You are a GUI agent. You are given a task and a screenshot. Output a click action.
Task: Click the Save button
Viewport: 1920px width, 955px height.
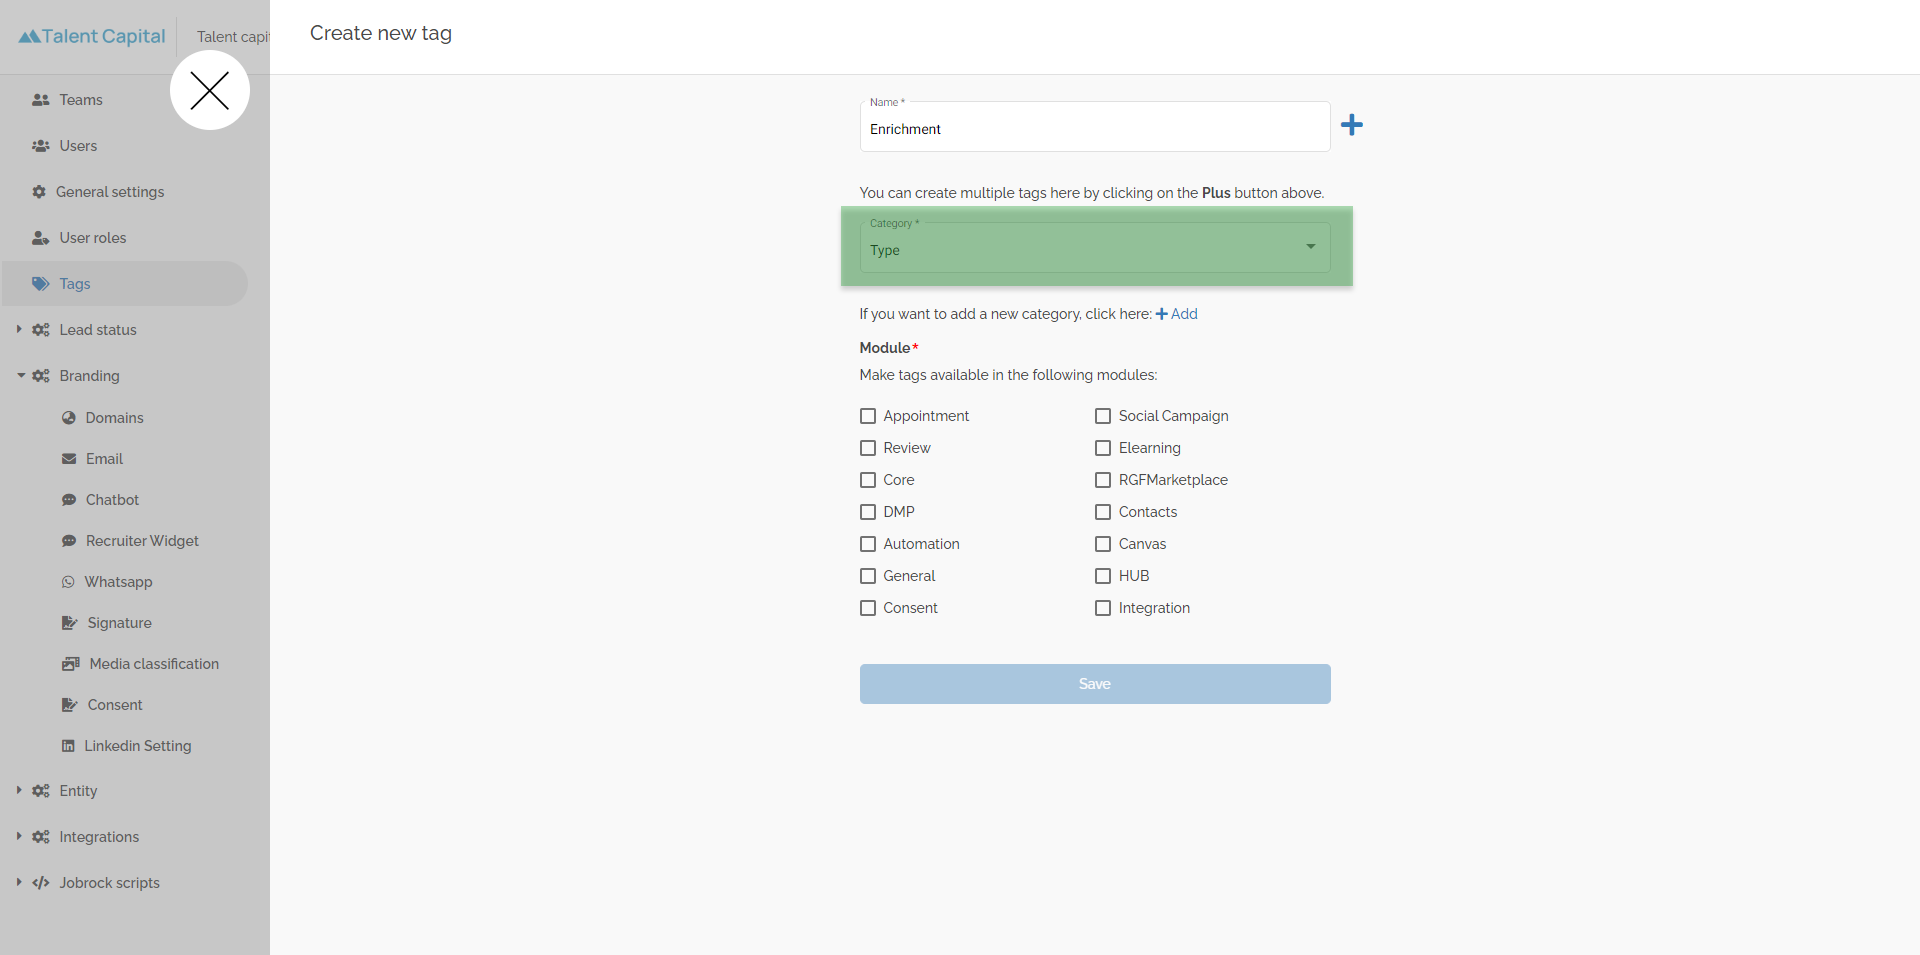pyautogui.click(x=1095, y=684)
